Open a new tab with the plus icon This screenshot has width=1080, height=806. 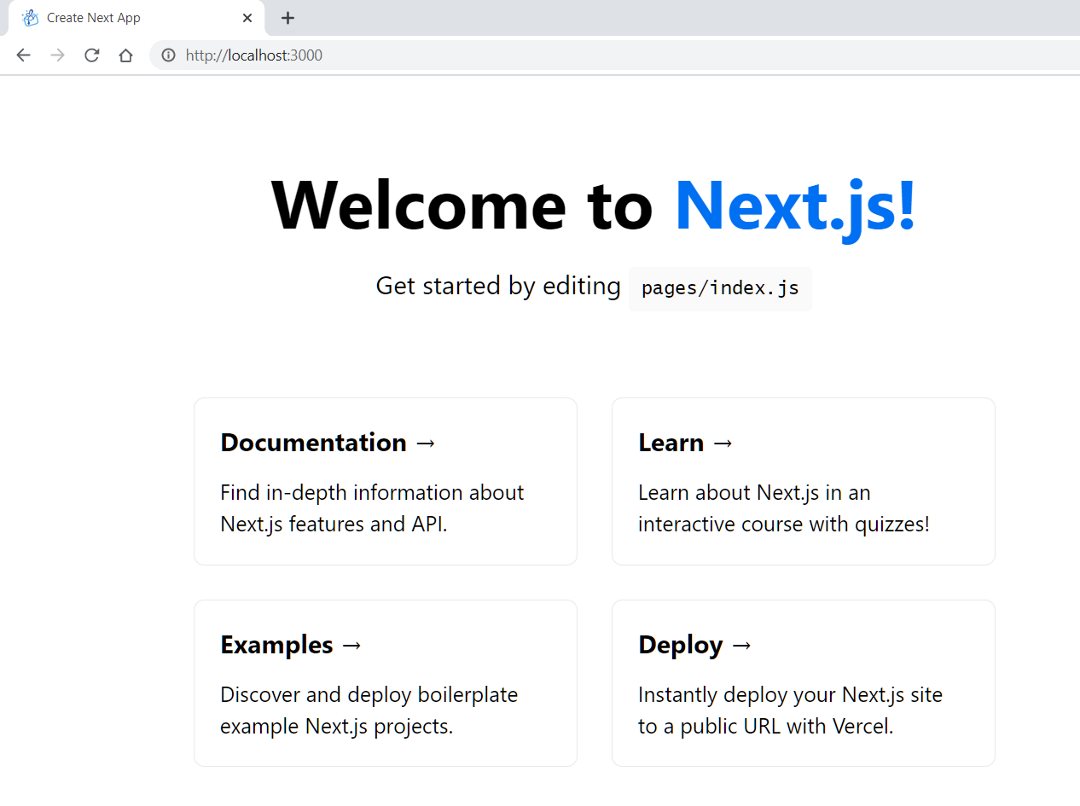[x=288, y=17]
